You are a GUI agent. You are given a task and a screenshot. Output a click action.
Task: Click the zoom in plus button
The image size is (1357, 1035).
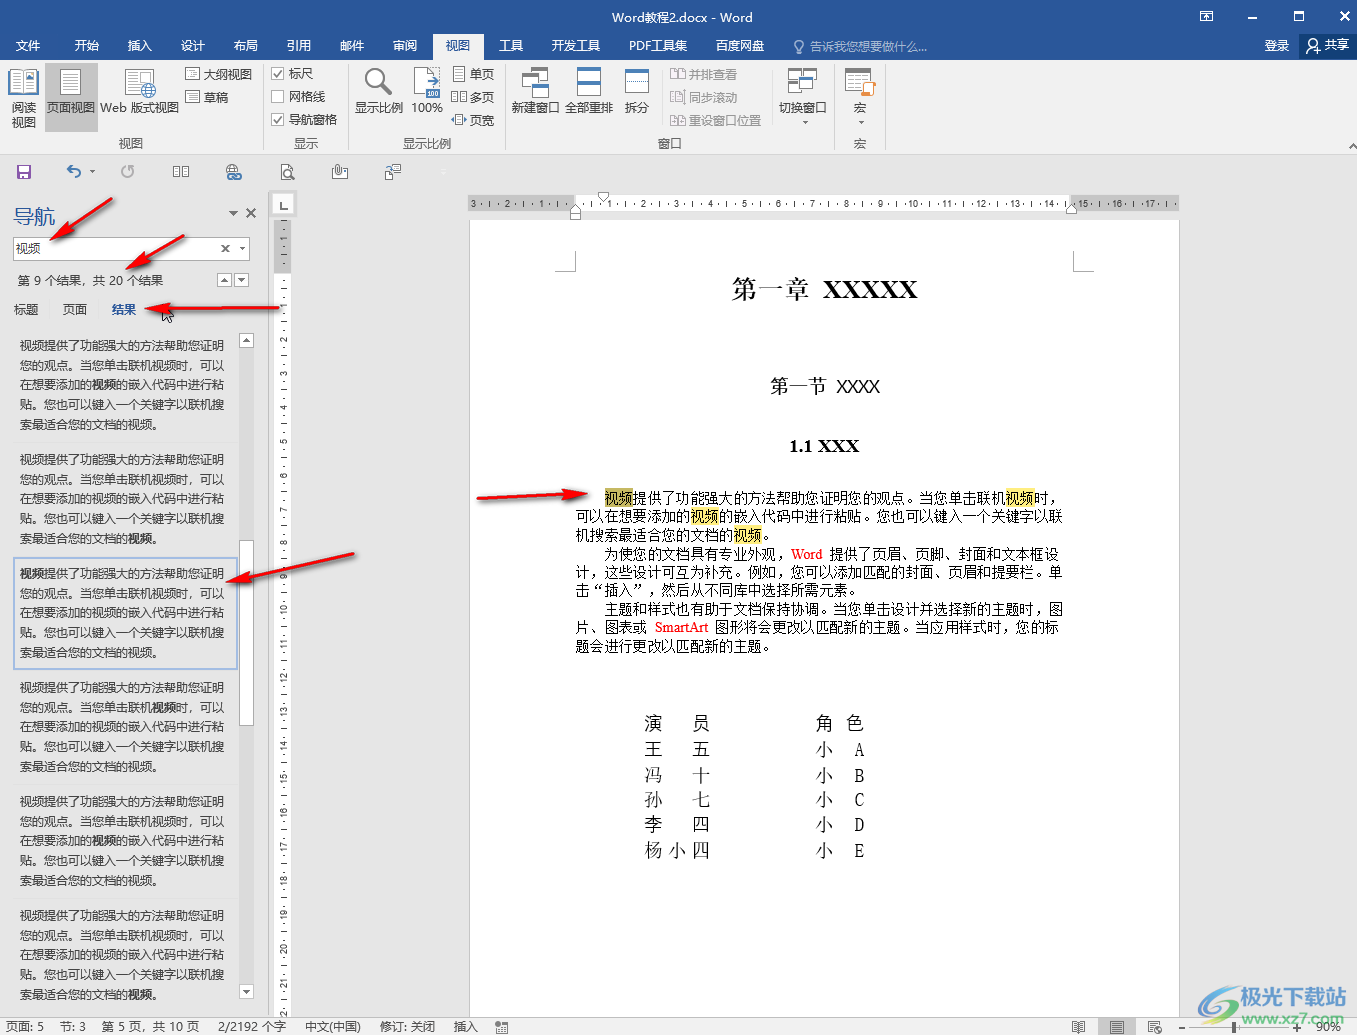click(1297, 1026)
